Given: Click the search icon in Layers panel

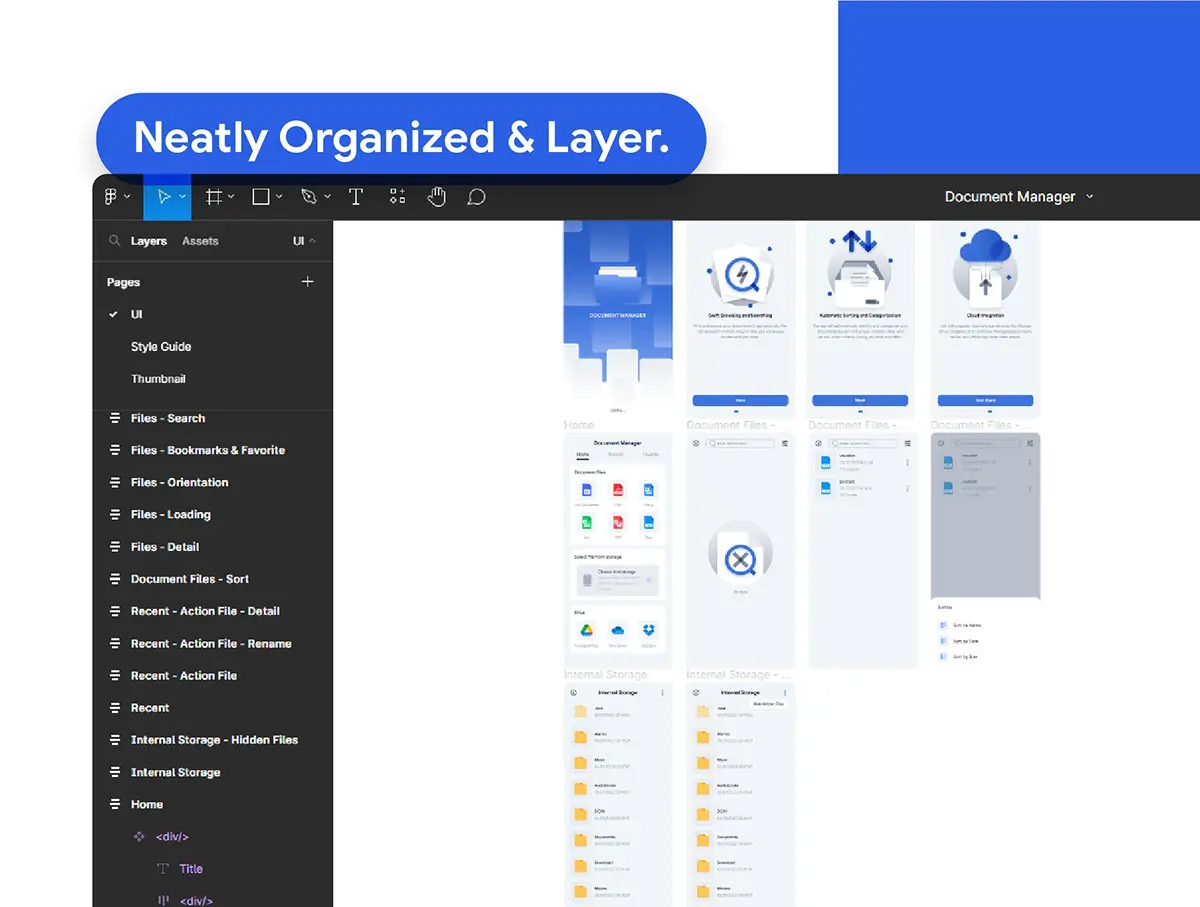Looking at the screenshot, I should (115, 241).
